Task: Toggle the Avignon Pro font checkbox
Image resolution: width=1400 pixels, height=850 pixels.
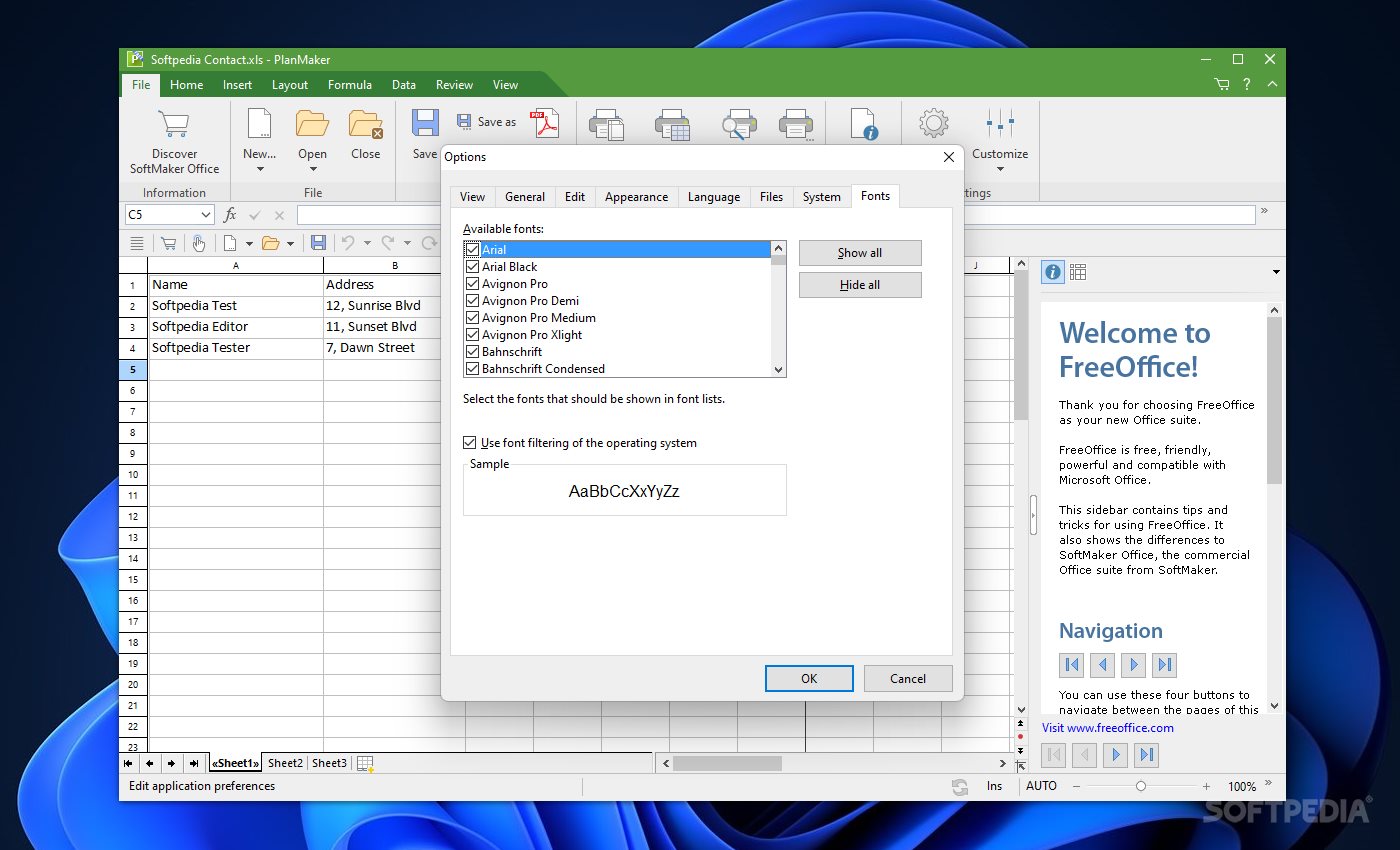Action: (473, 284)
